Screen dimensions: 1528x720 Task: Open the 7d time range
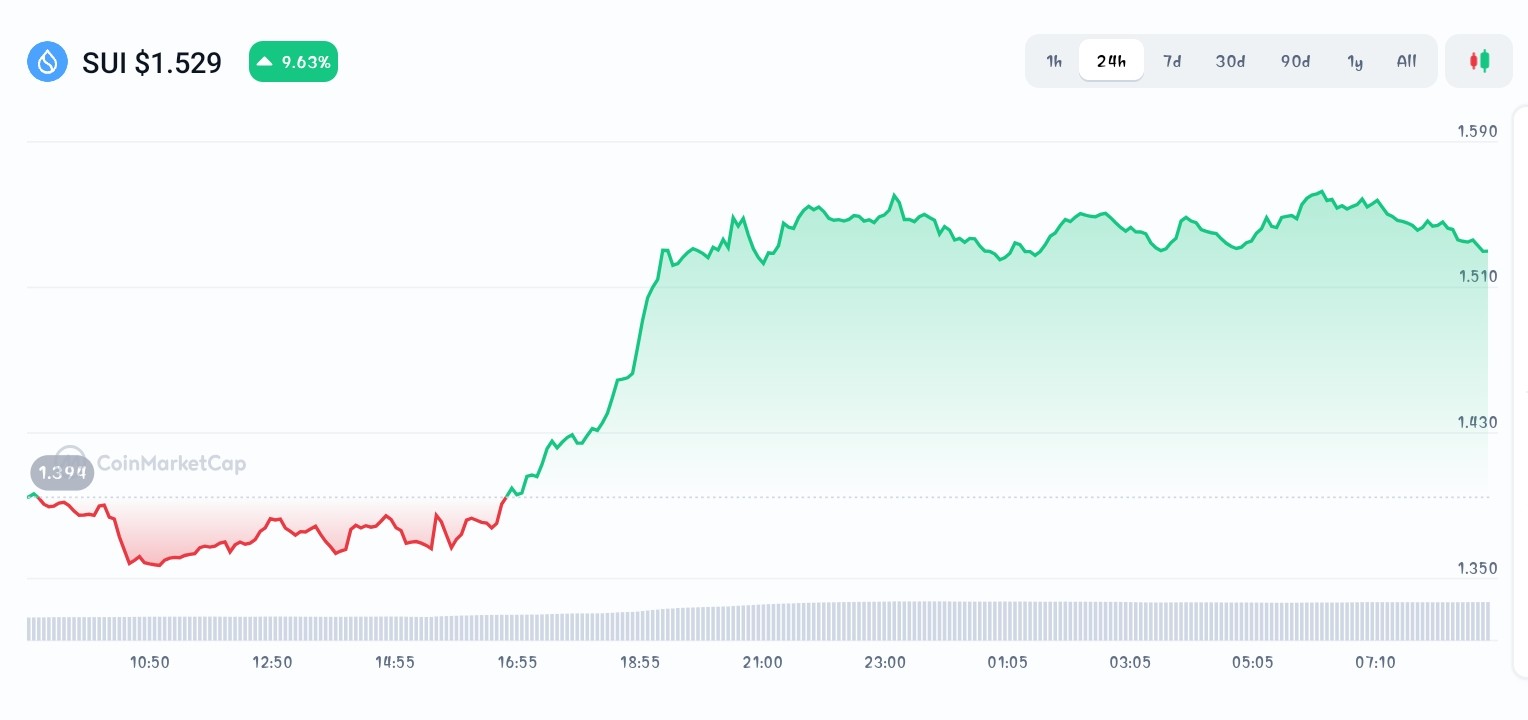(1172, 61)
